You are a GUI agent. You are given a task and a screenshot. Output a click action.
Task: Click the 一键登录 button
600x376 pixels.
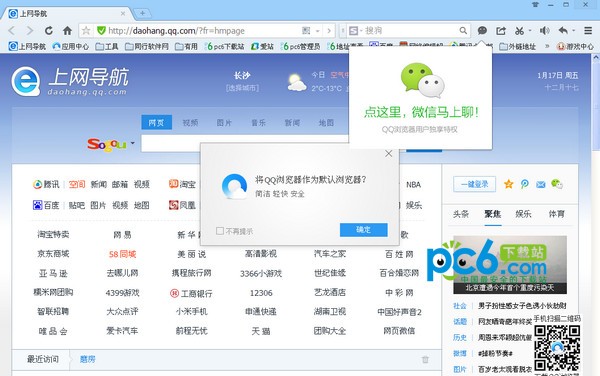pos(474,184)
